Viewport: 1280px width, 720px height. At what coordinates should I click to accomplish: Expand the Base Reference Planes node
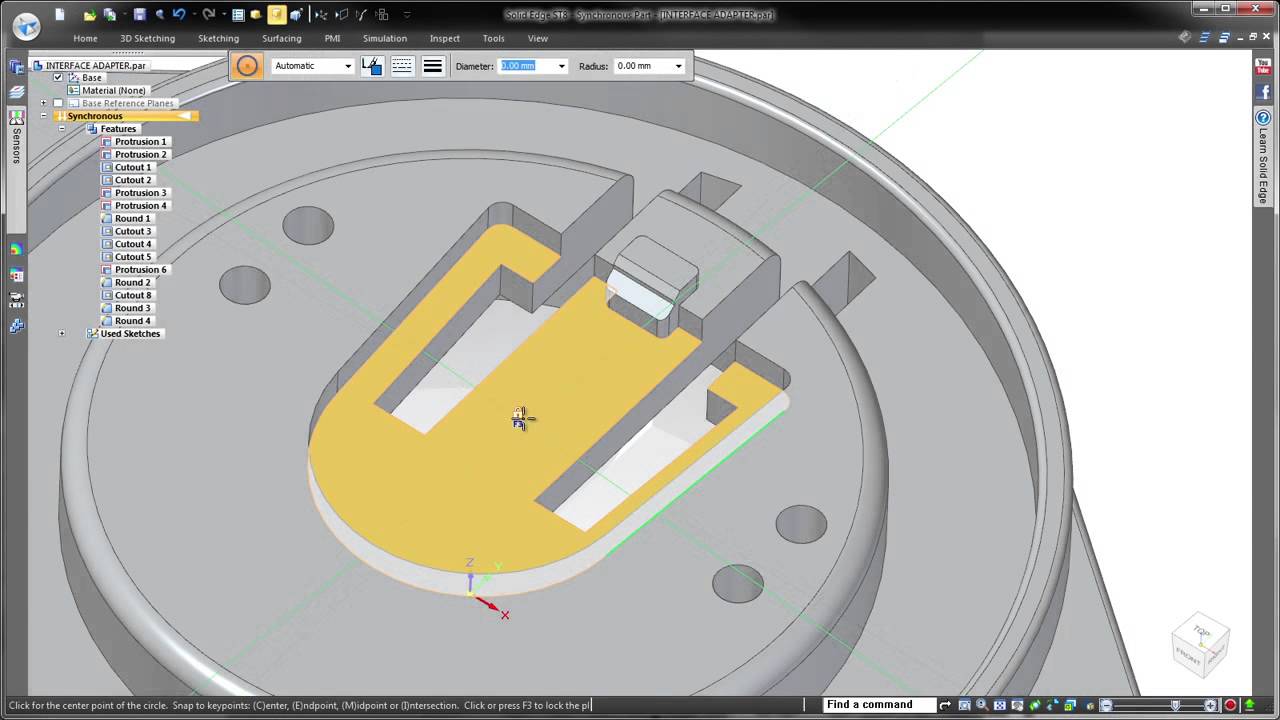coord(43,103)
